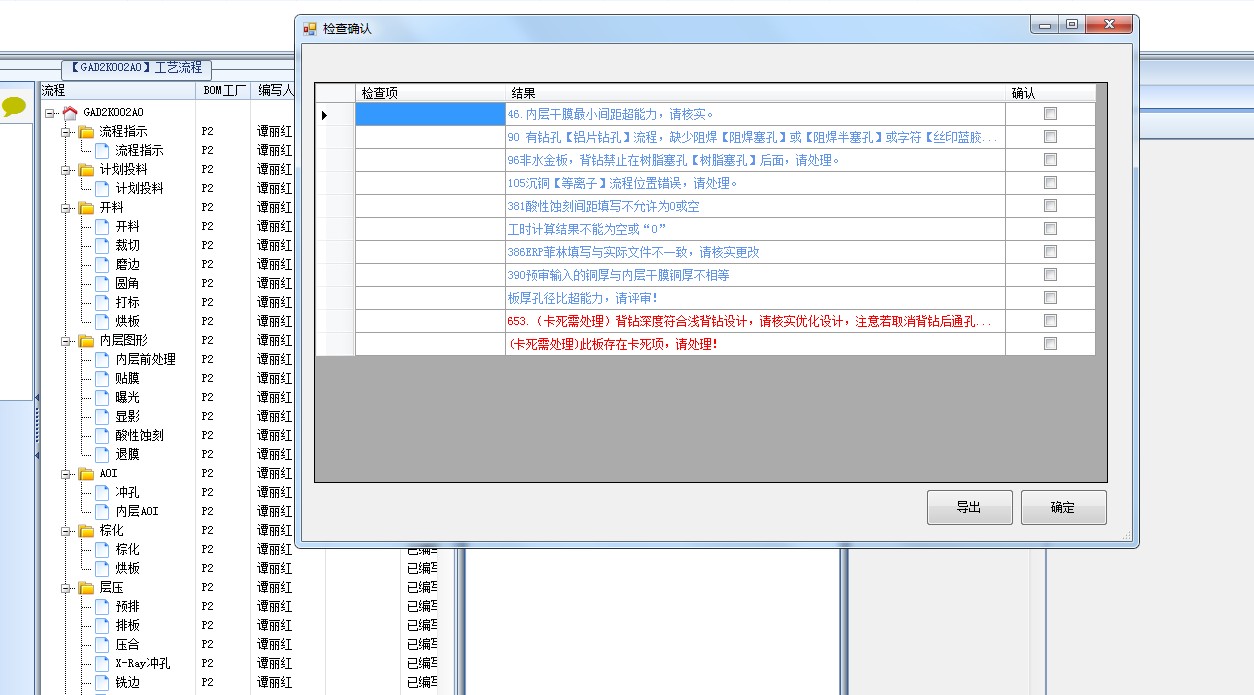
Task: Tick confirm box for 此板存在卡死项 row
Action: click(1050, 344)
